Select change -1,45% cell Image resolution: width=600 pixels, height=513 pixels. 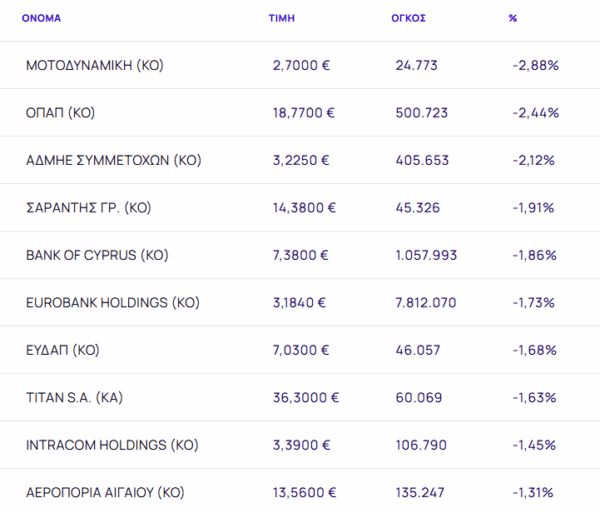[x=534, y=445]
